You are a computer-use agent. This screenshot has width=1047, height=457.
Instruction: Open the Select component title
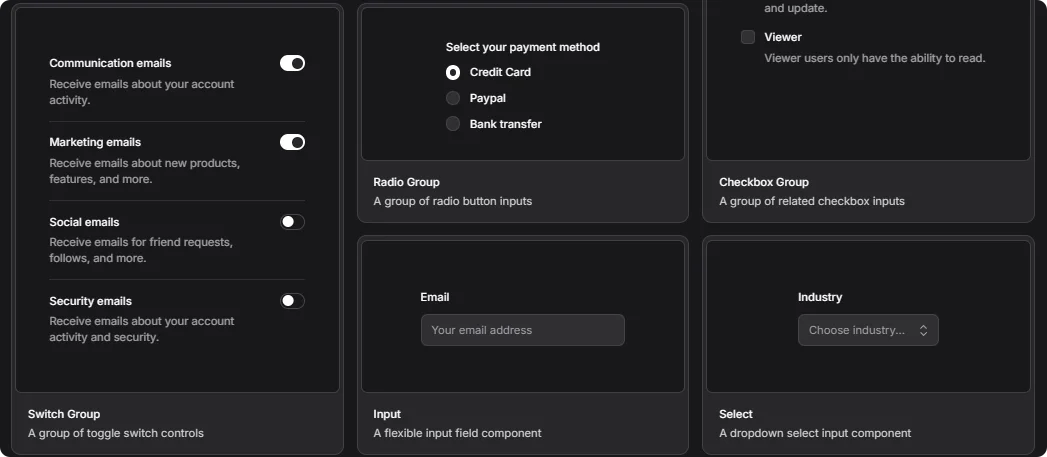pyautogui.click(x=736, y=414)
